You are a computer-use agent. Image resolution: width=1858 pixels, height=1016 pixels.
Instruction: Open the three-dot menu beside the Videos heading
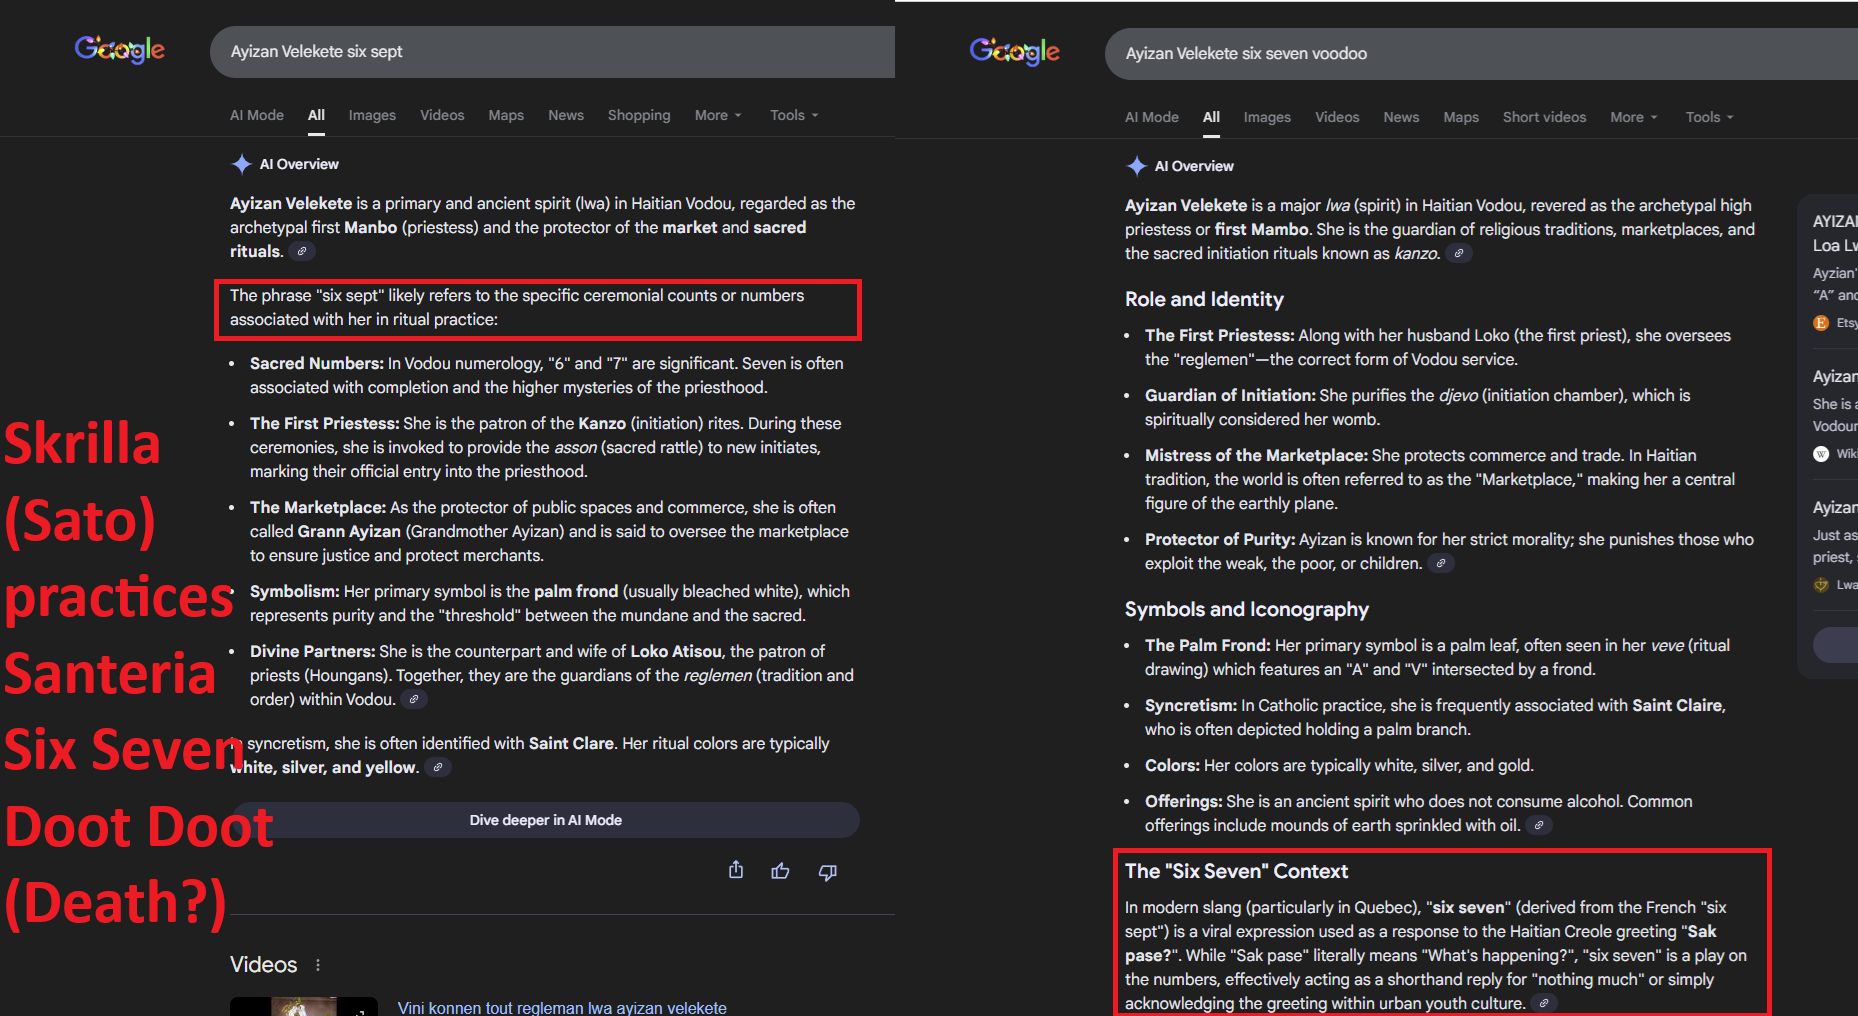click(318, 965)
